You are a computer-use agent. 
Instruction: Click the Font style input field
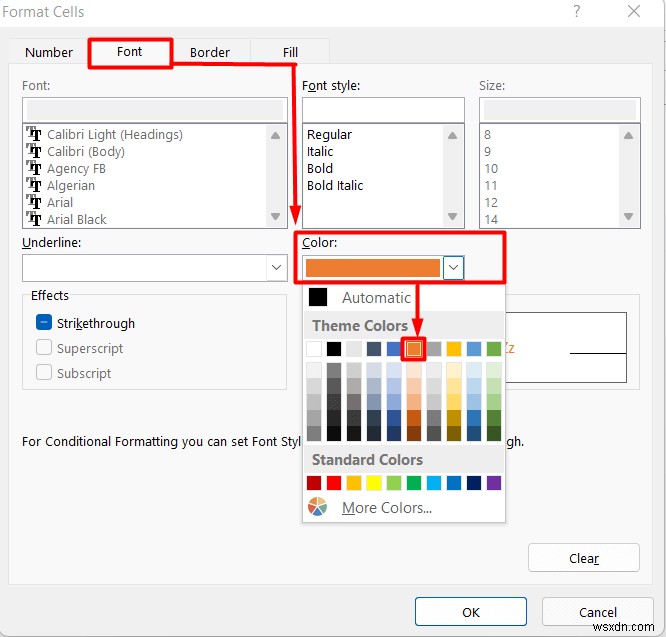click(x=383, y=110)
